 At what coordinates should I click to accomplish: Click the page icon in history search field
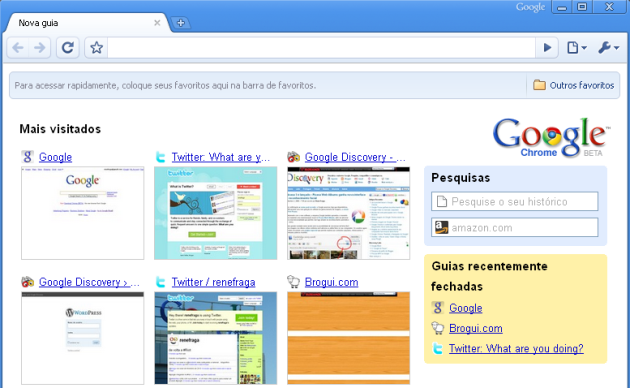pyautogui.click(x=442, y=201)
